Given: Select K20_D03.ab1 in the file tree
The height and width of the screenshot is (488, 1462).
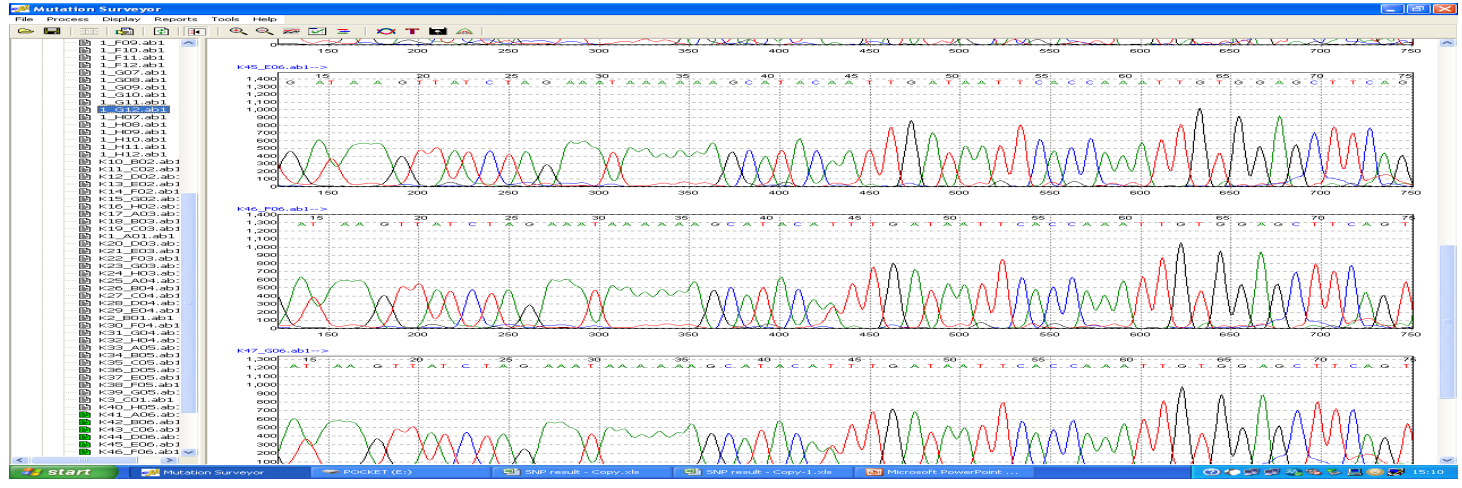Looking at the screenshot, I should [x=139, y=243].
